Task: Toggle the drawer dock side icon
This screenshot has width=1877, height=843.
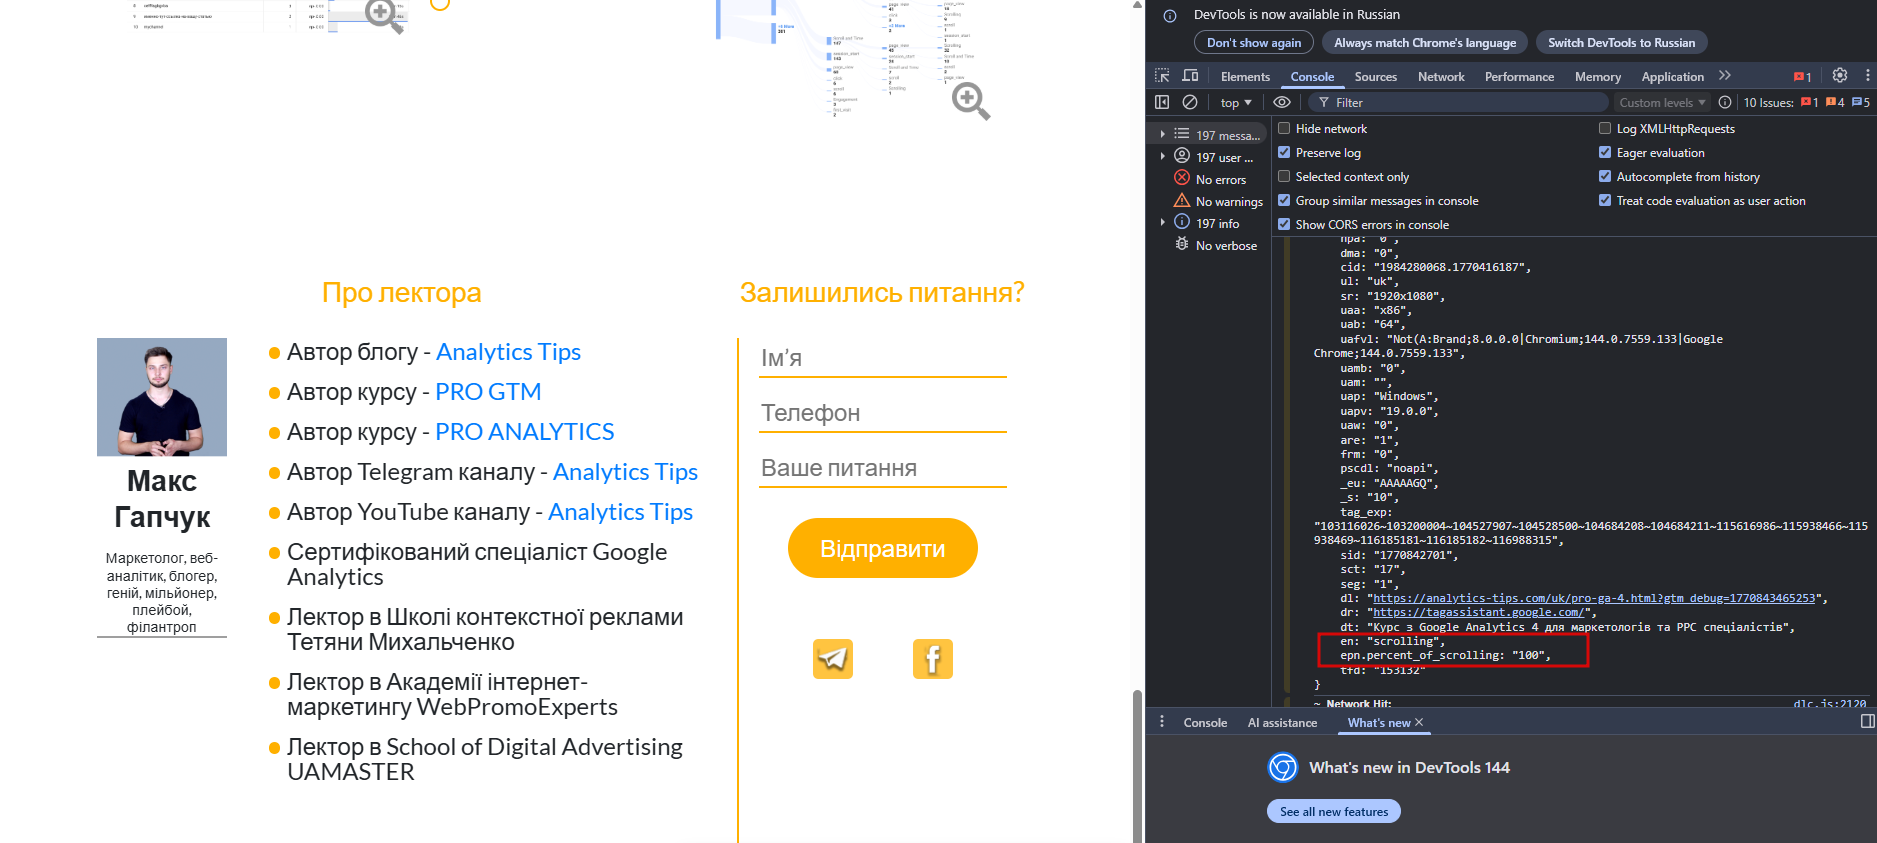Action: point(1867,721)
